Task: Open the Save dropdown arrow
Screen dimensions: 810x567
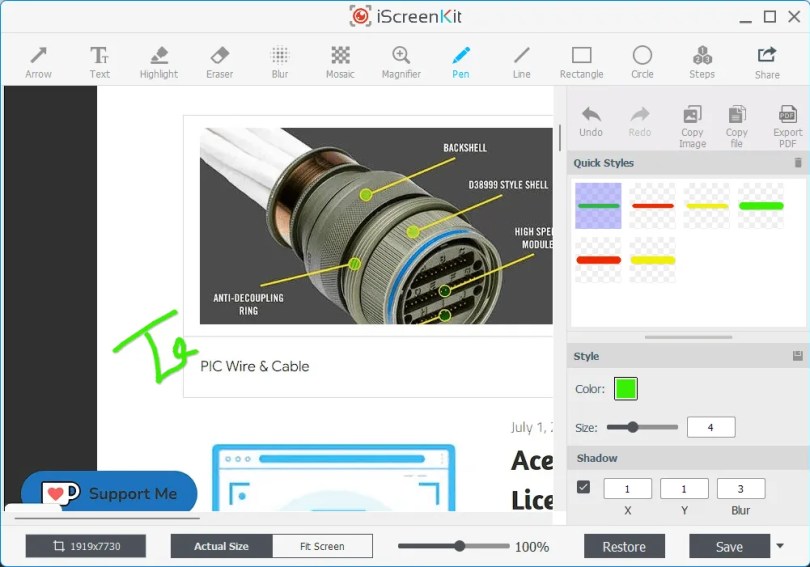Action: [780, 546]
